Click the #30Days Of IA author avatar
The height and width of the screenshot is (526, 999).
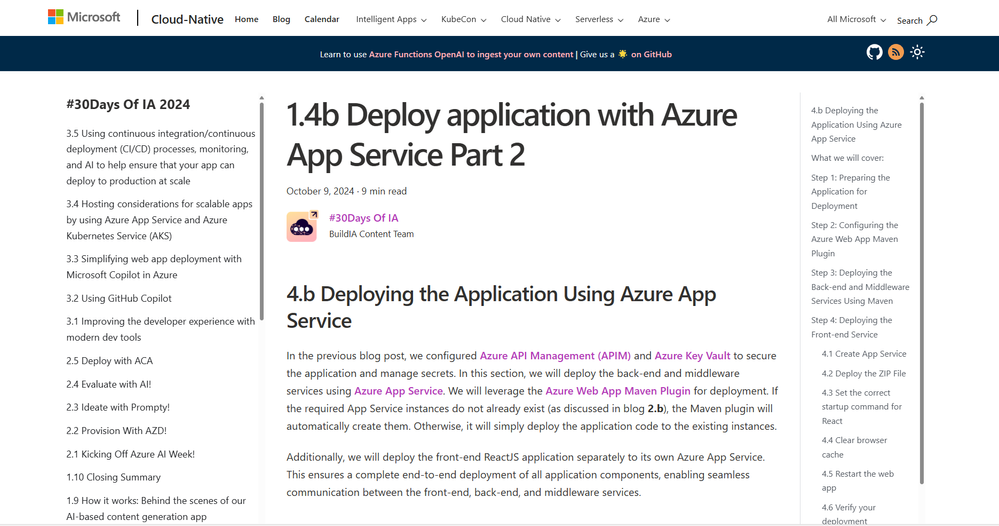coord(302,226)
